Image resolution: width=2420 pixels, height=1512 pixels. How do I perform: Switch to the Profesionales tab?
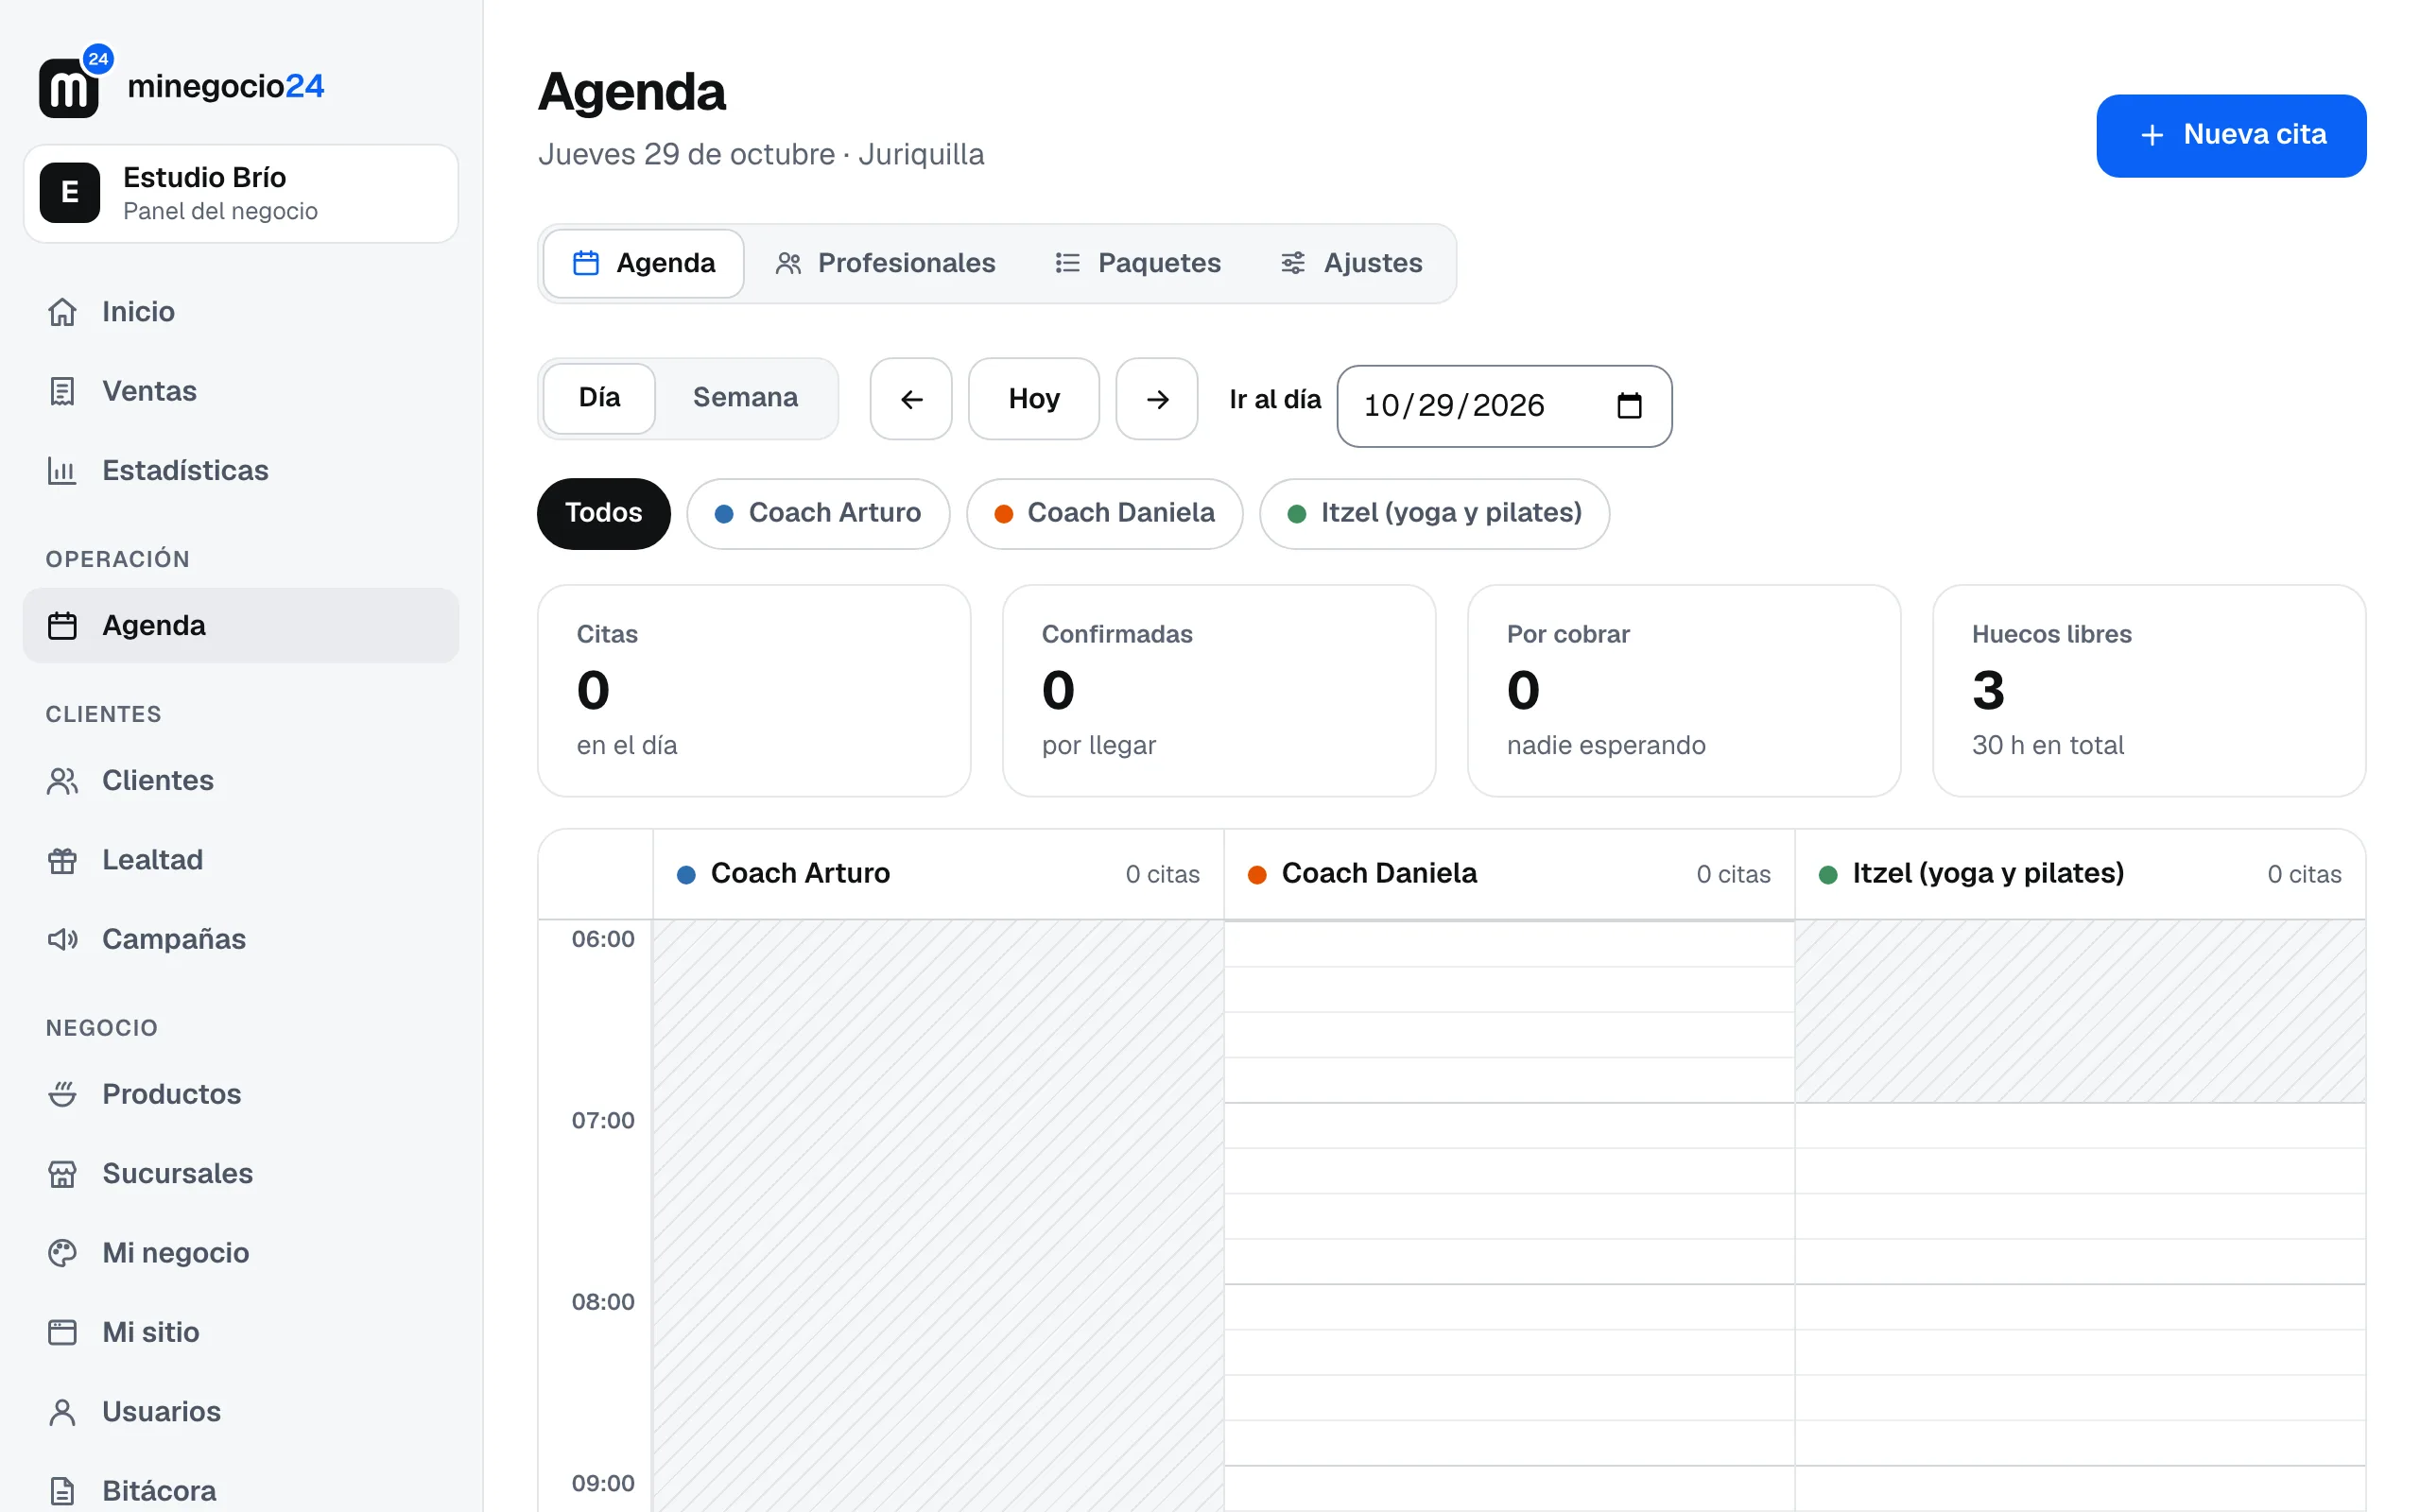tap(885, 263)
